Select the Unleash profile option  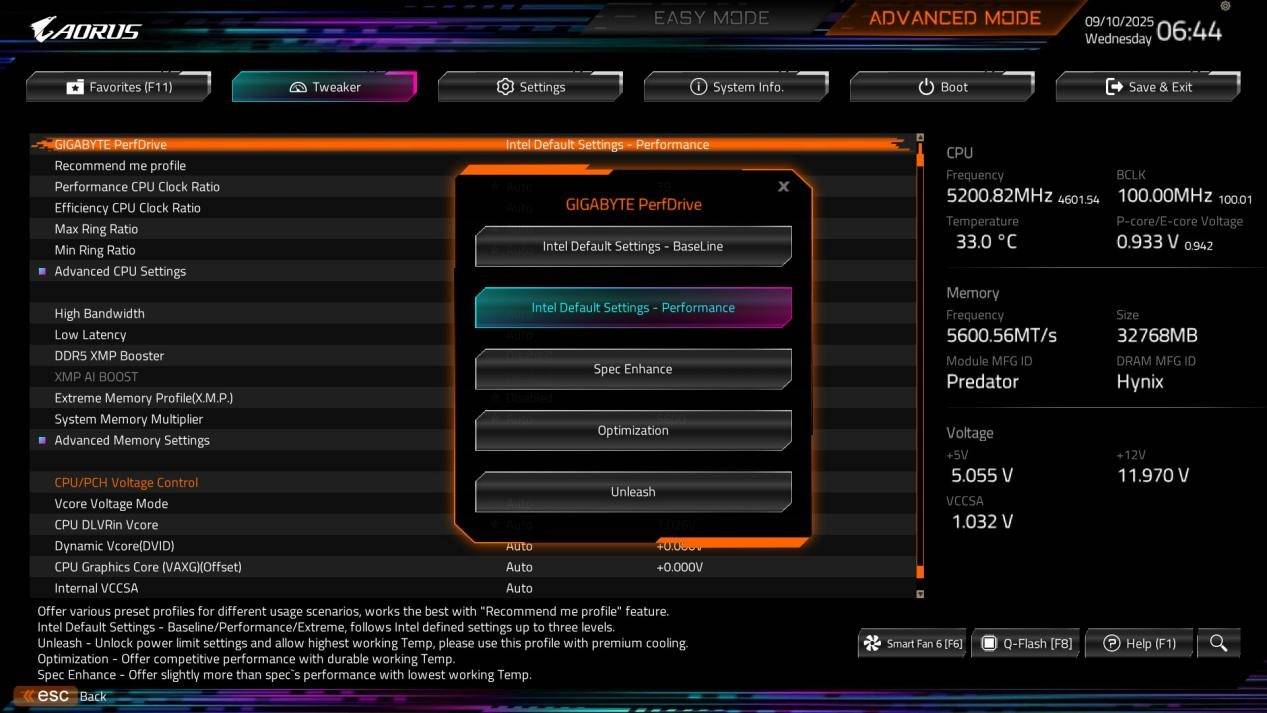[x=633, y=492]
